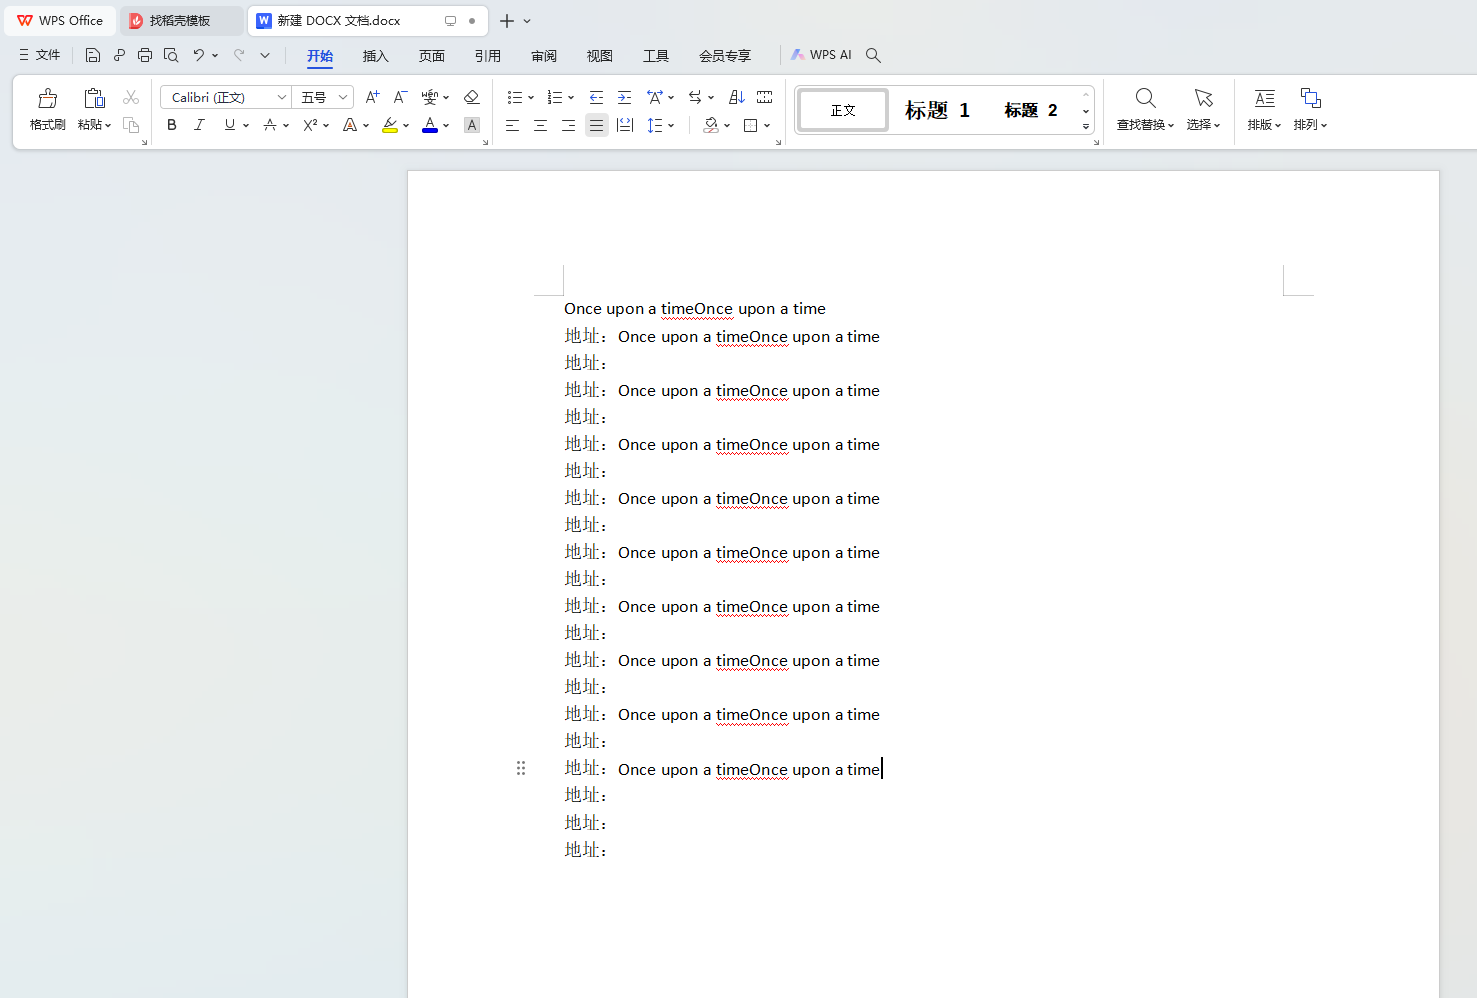Viewport: 1477px width, 998px height.
Task: Open the bullet list icon
Action: coord(516,97)
